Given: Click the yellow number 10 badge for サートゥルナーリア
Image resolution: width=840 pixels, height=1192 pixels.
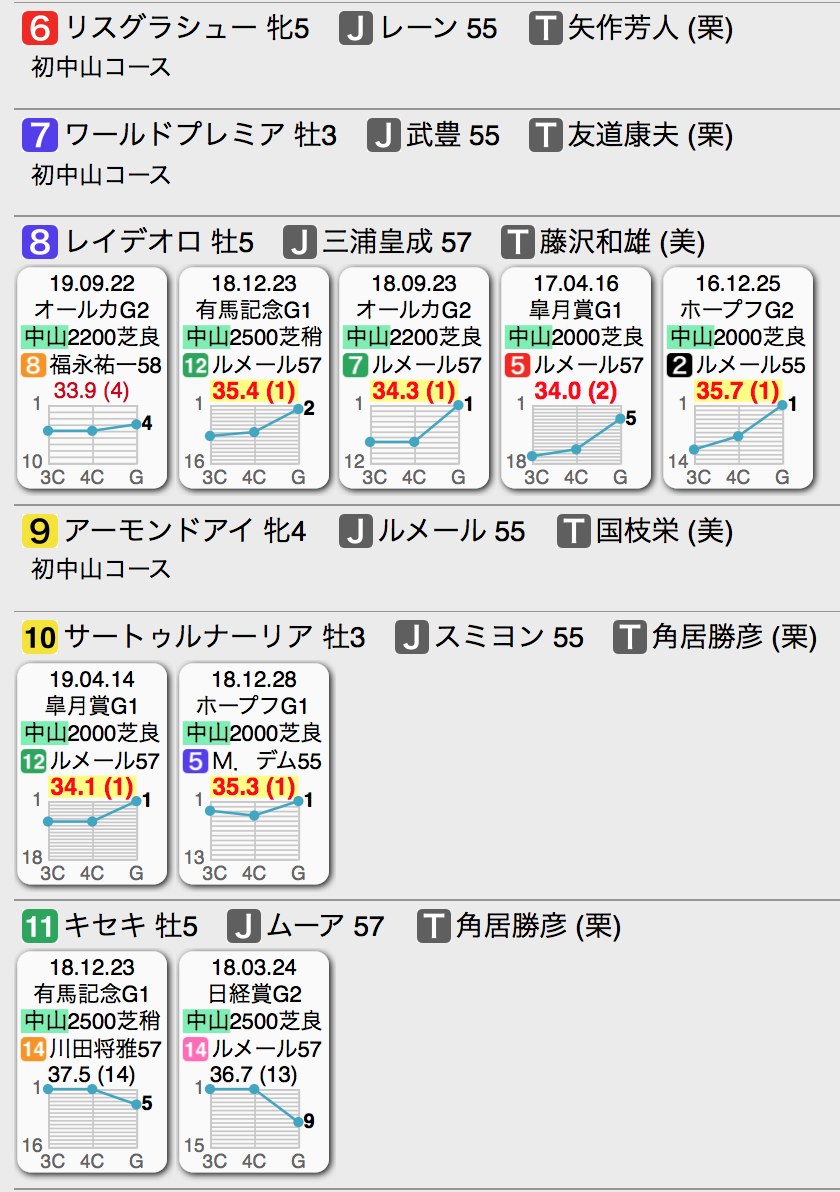Looking at the screenshot, I should pos(40,637).
